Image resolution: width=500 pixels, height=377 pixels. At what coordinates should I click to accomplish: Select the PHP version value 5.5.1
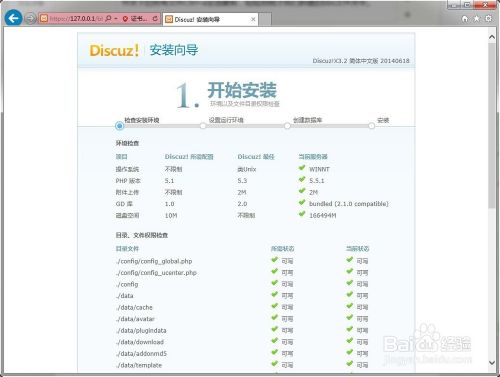(x=317, y=181)
